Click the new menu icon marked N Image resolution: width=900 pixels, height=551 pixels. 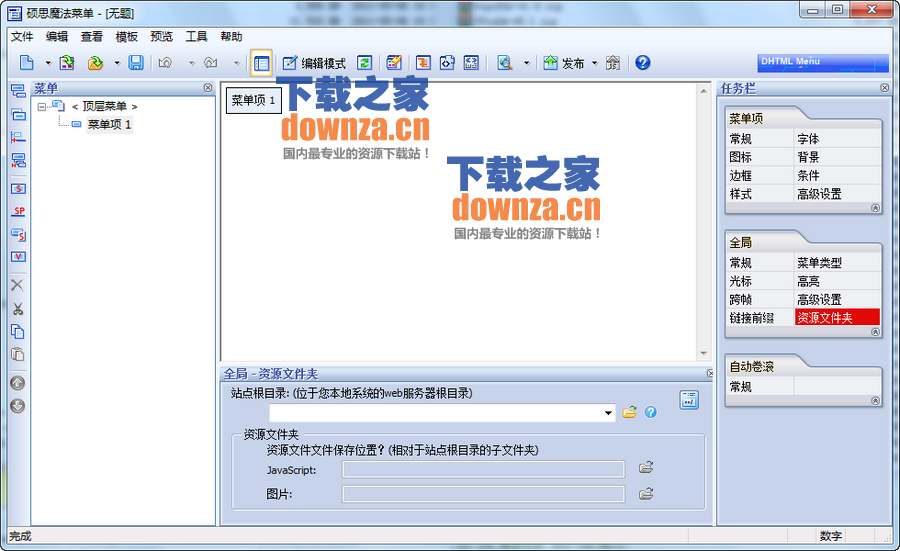pos(18,160)
